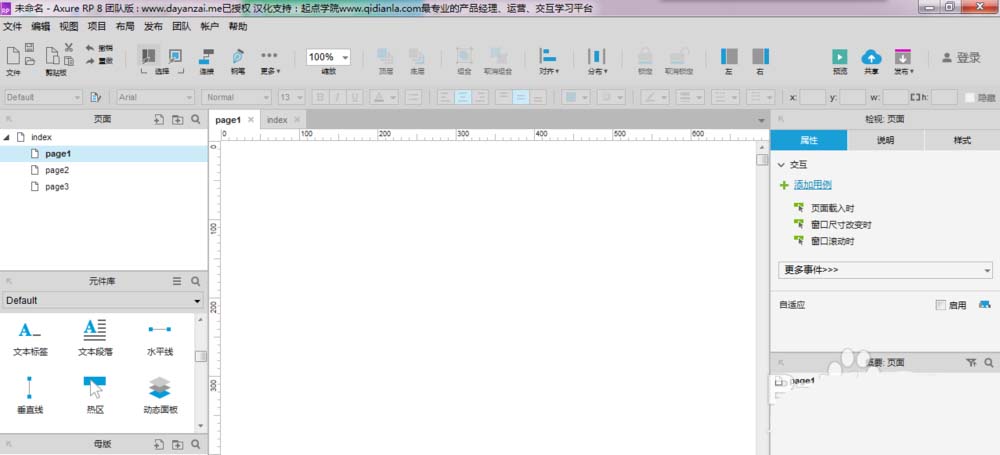Enable the Adaptive (自适应) checkbox
The image size is (1000, 455).
941,305
